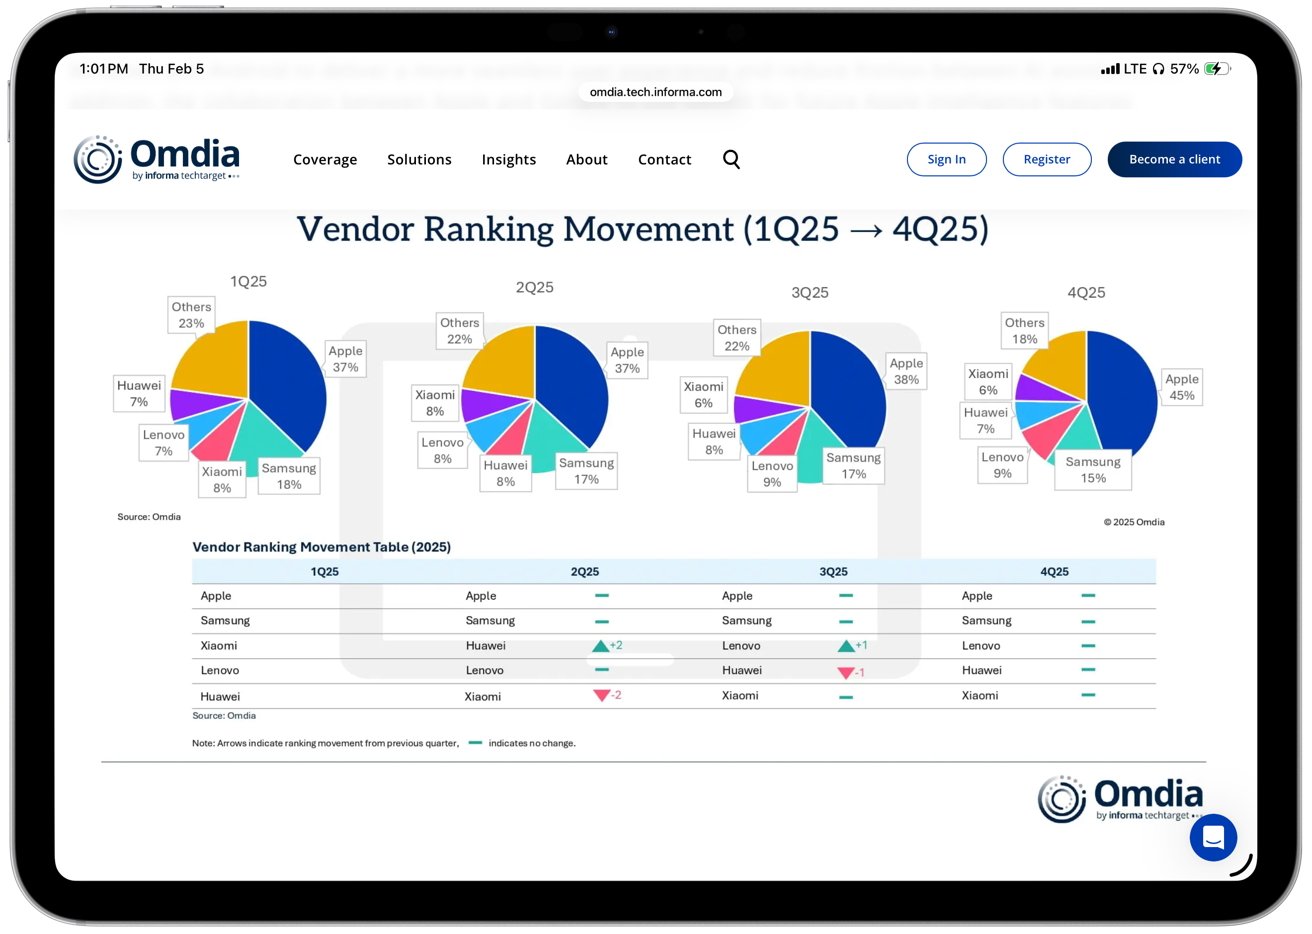Click the green +1 arrow next to Lenovo
Screen dimensions: 1312x934
click(x=847, y=645)
